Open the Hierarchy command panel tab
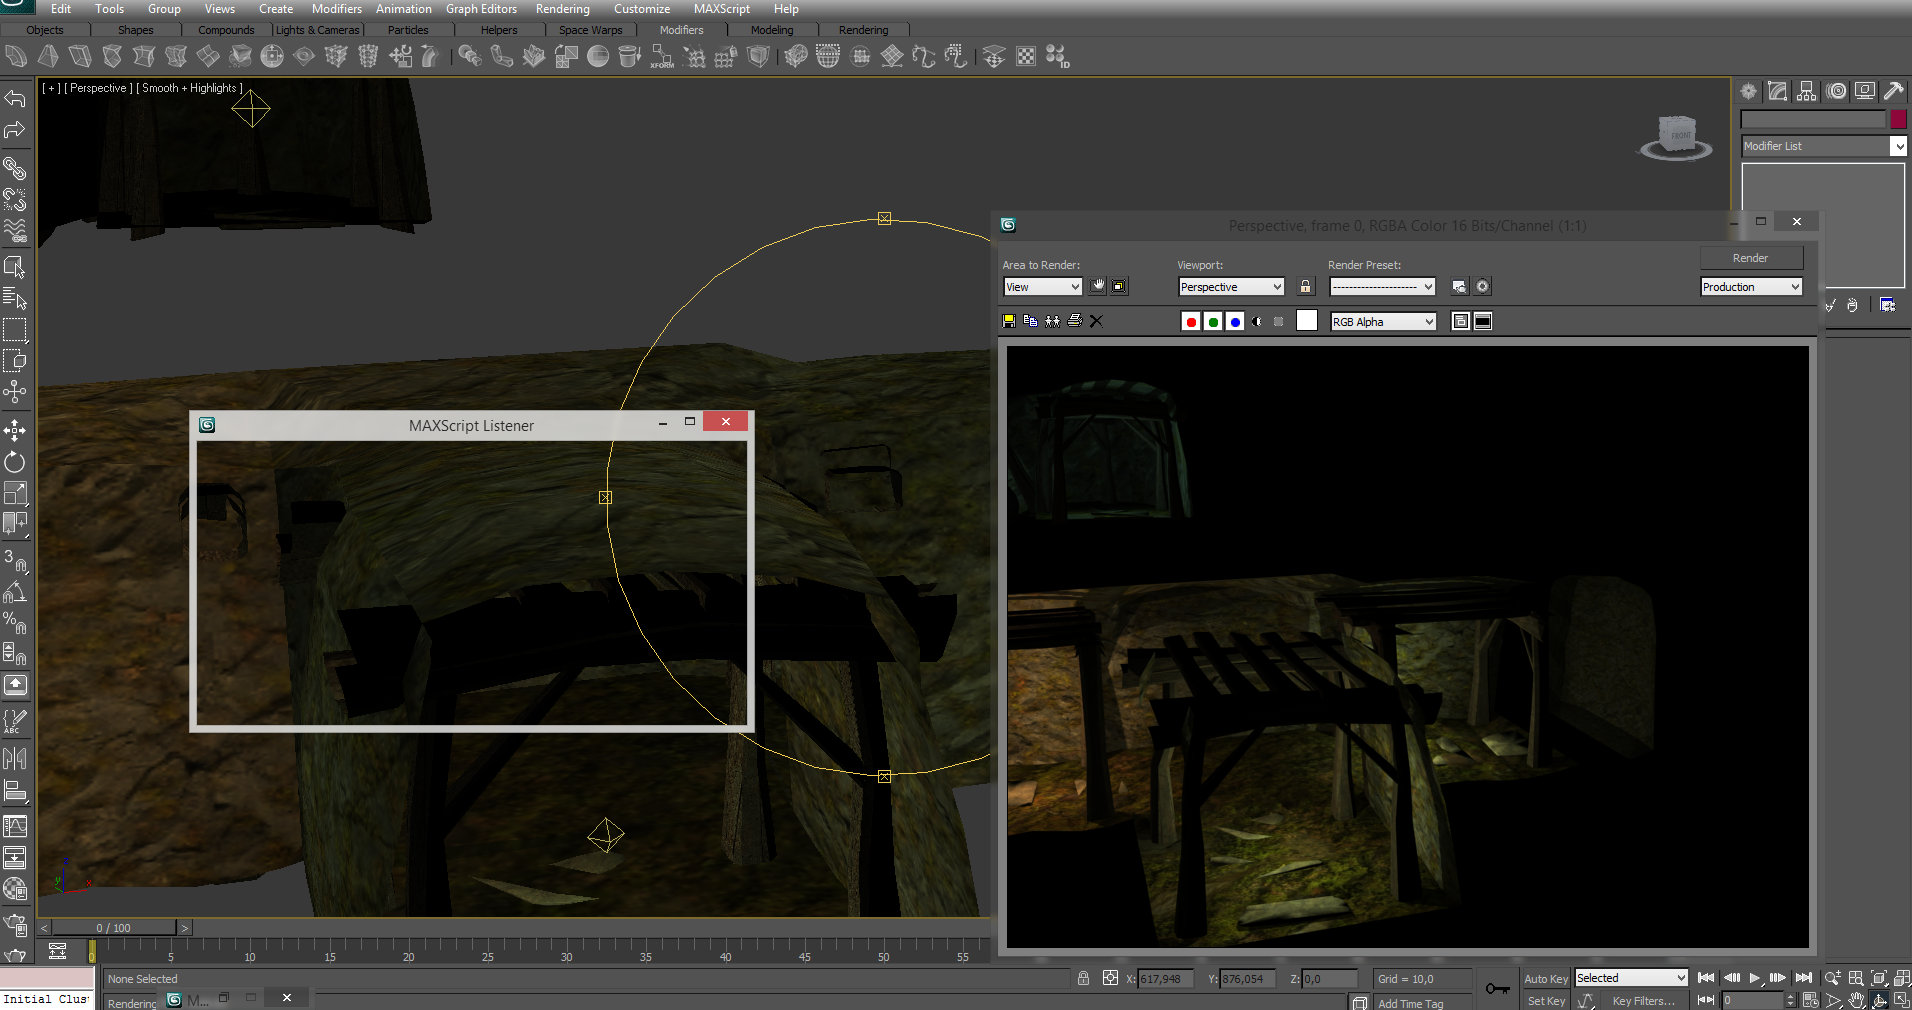The image size is (1912, 1010). (1806, 91)
